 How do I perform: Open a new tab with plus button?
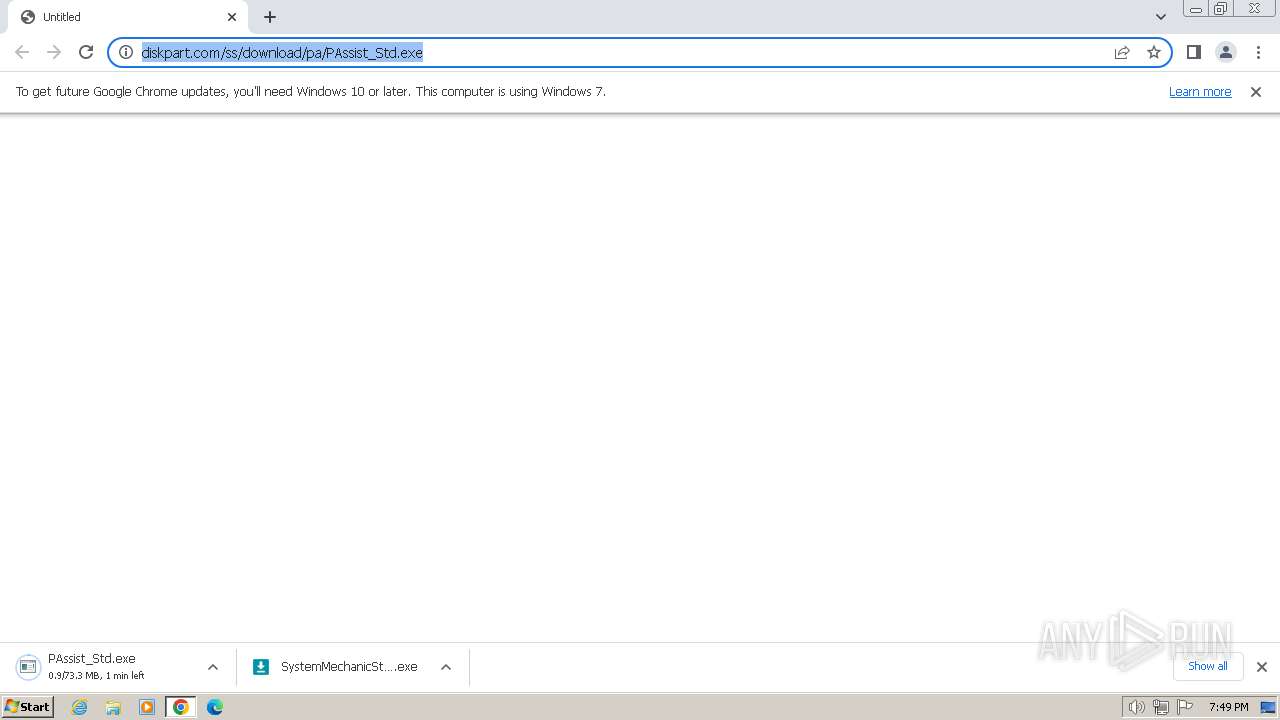point(270,17)
